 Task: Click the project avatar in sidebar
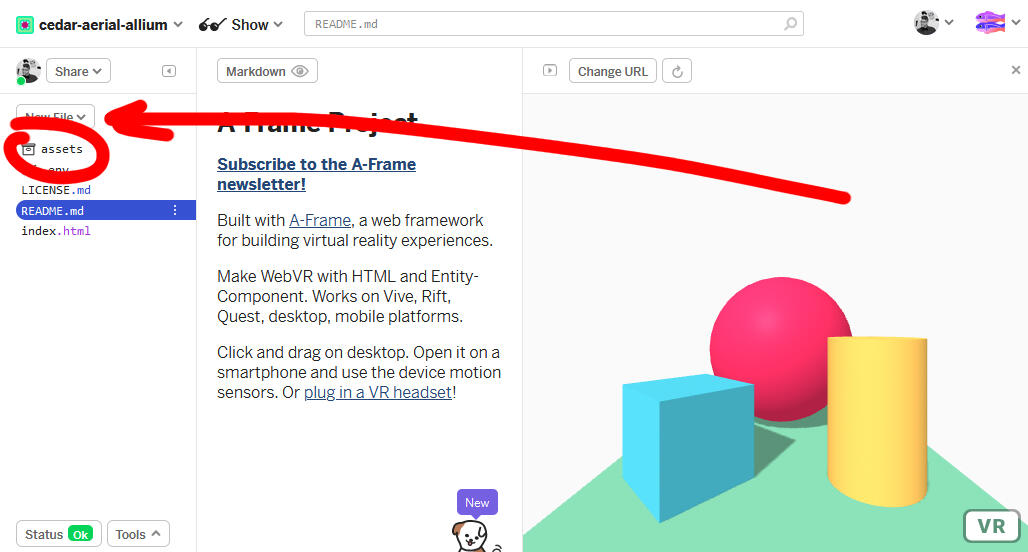click(28, 71)
